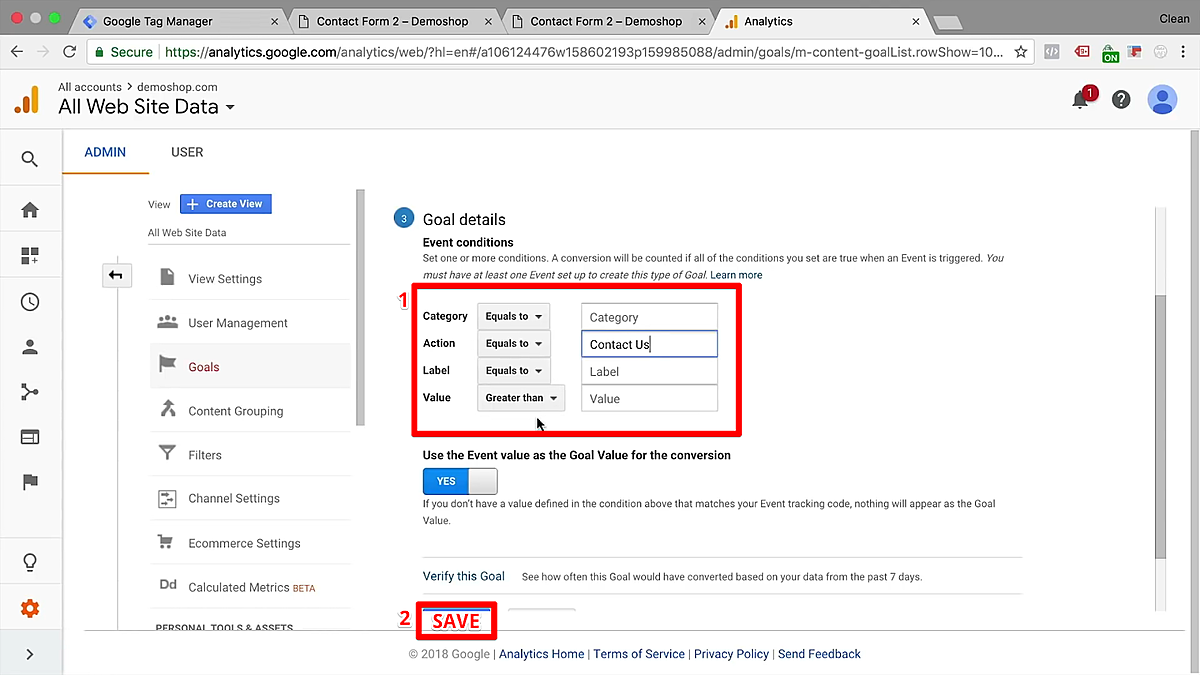This screenshot has width=1200, height=675.
Task: Open Value 'Greater than' dropdown
Action: click(x=521, y=398)
